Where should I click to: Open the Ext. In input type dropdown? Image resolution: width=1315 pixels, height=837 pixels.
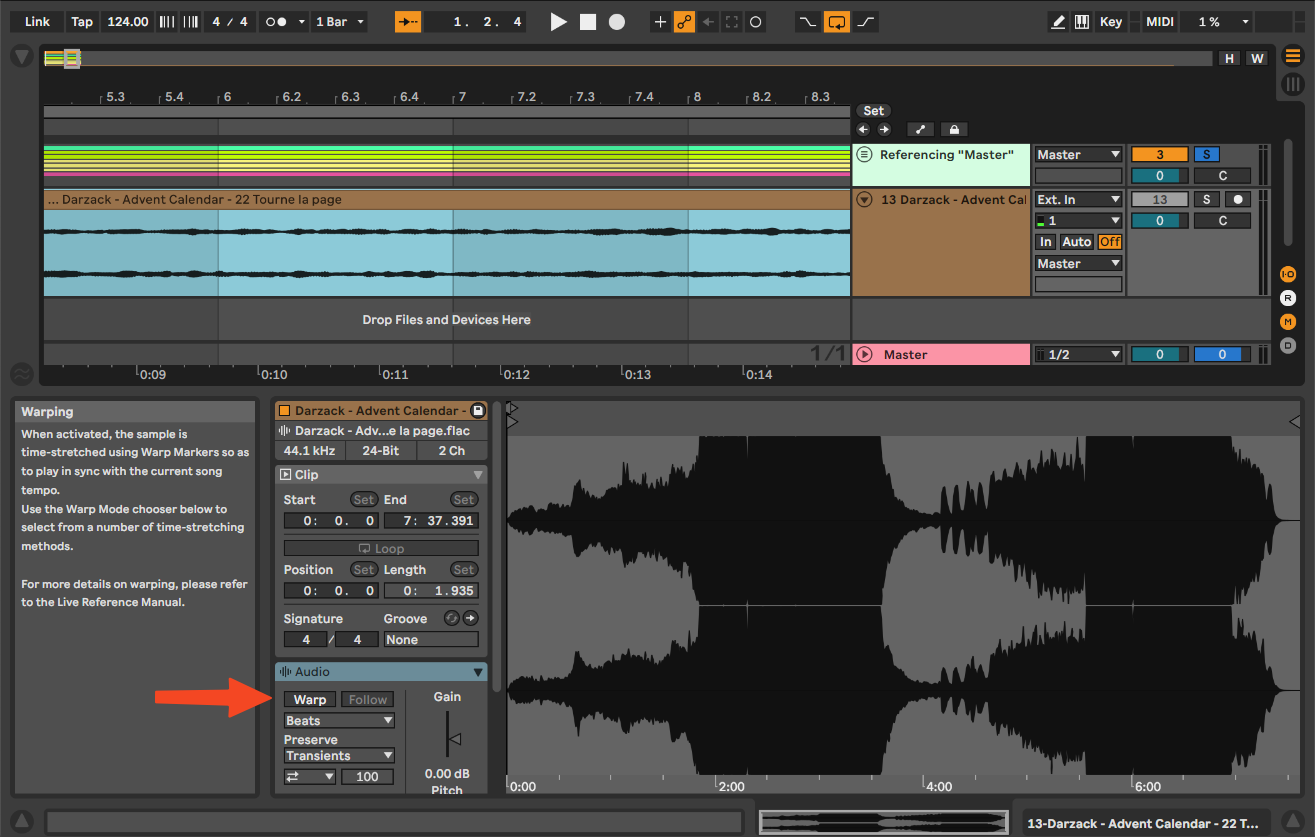tap(1078, 200)
